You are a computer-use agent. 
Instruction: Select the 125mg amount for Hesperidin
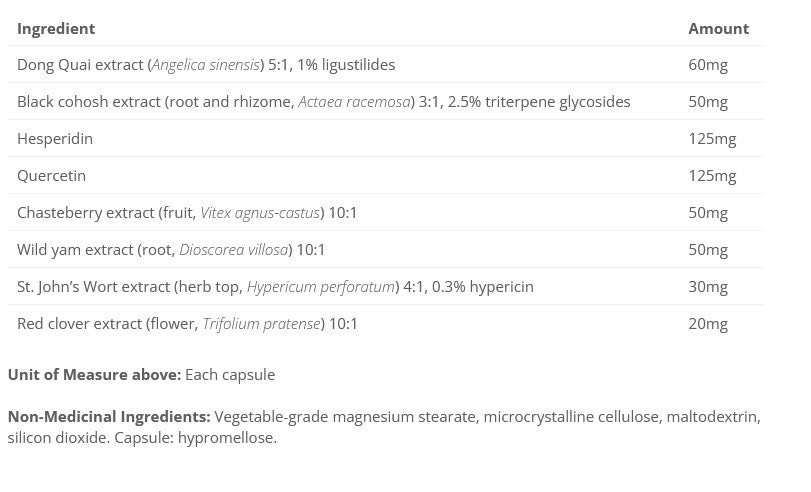pos(712,139)
